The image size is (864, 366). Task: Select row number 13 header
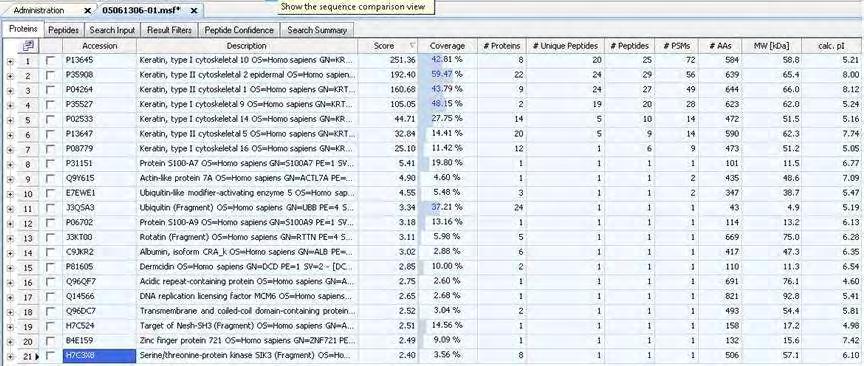pyautogui.click(x=29, y=238)
